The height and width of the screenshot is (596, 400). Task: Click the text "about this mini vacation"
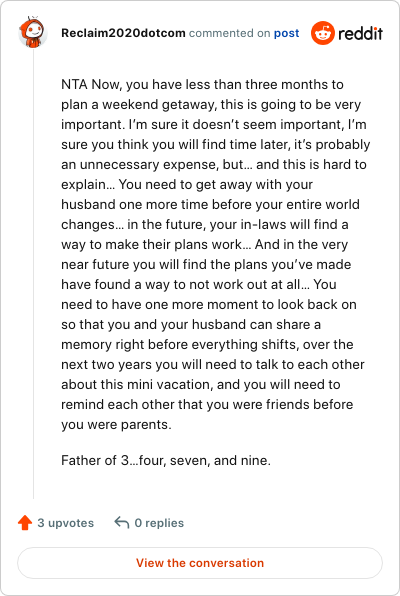click(x=136, y=384)
